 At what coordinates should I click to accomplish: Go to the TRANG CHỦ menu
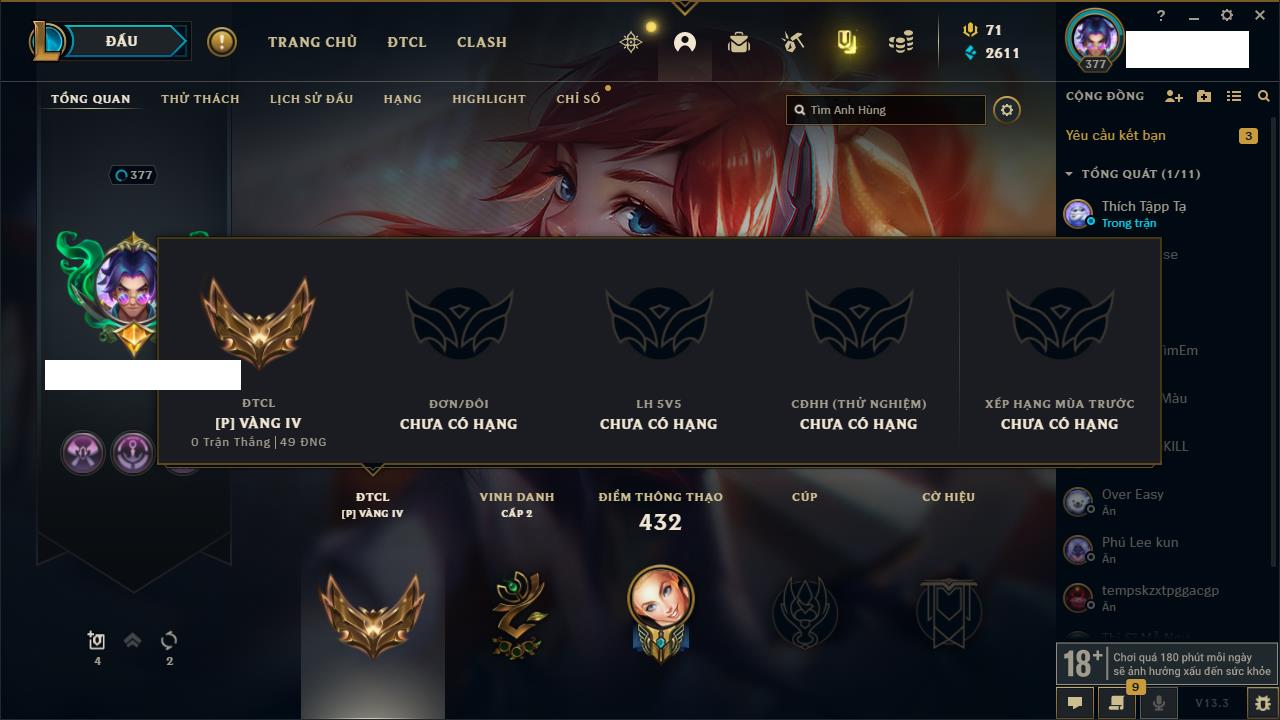click(x=312, y=42)
